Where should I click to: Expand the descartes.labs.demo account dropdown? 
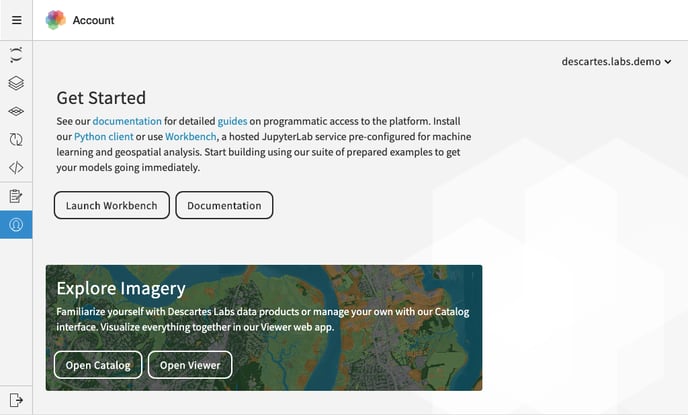(x=616, y=61)
